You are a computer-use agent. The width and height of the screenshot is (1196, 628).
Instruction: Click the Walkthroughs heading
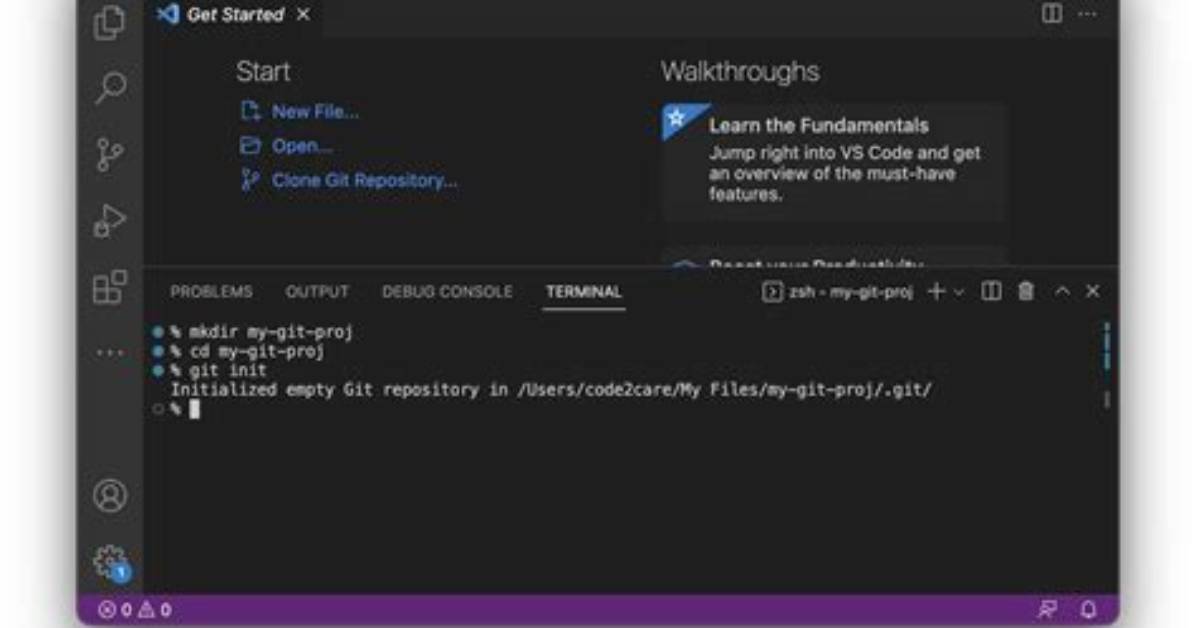[740, 72]
